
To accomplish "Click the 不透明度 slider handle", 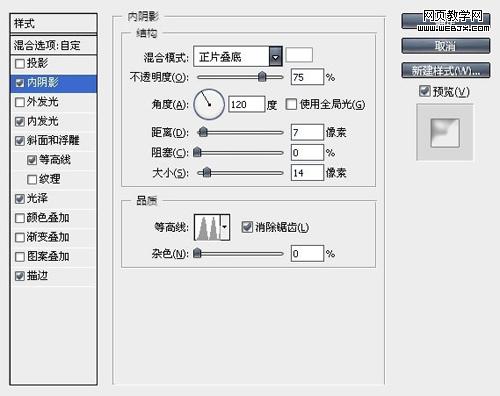I will (x=262, y=77).
